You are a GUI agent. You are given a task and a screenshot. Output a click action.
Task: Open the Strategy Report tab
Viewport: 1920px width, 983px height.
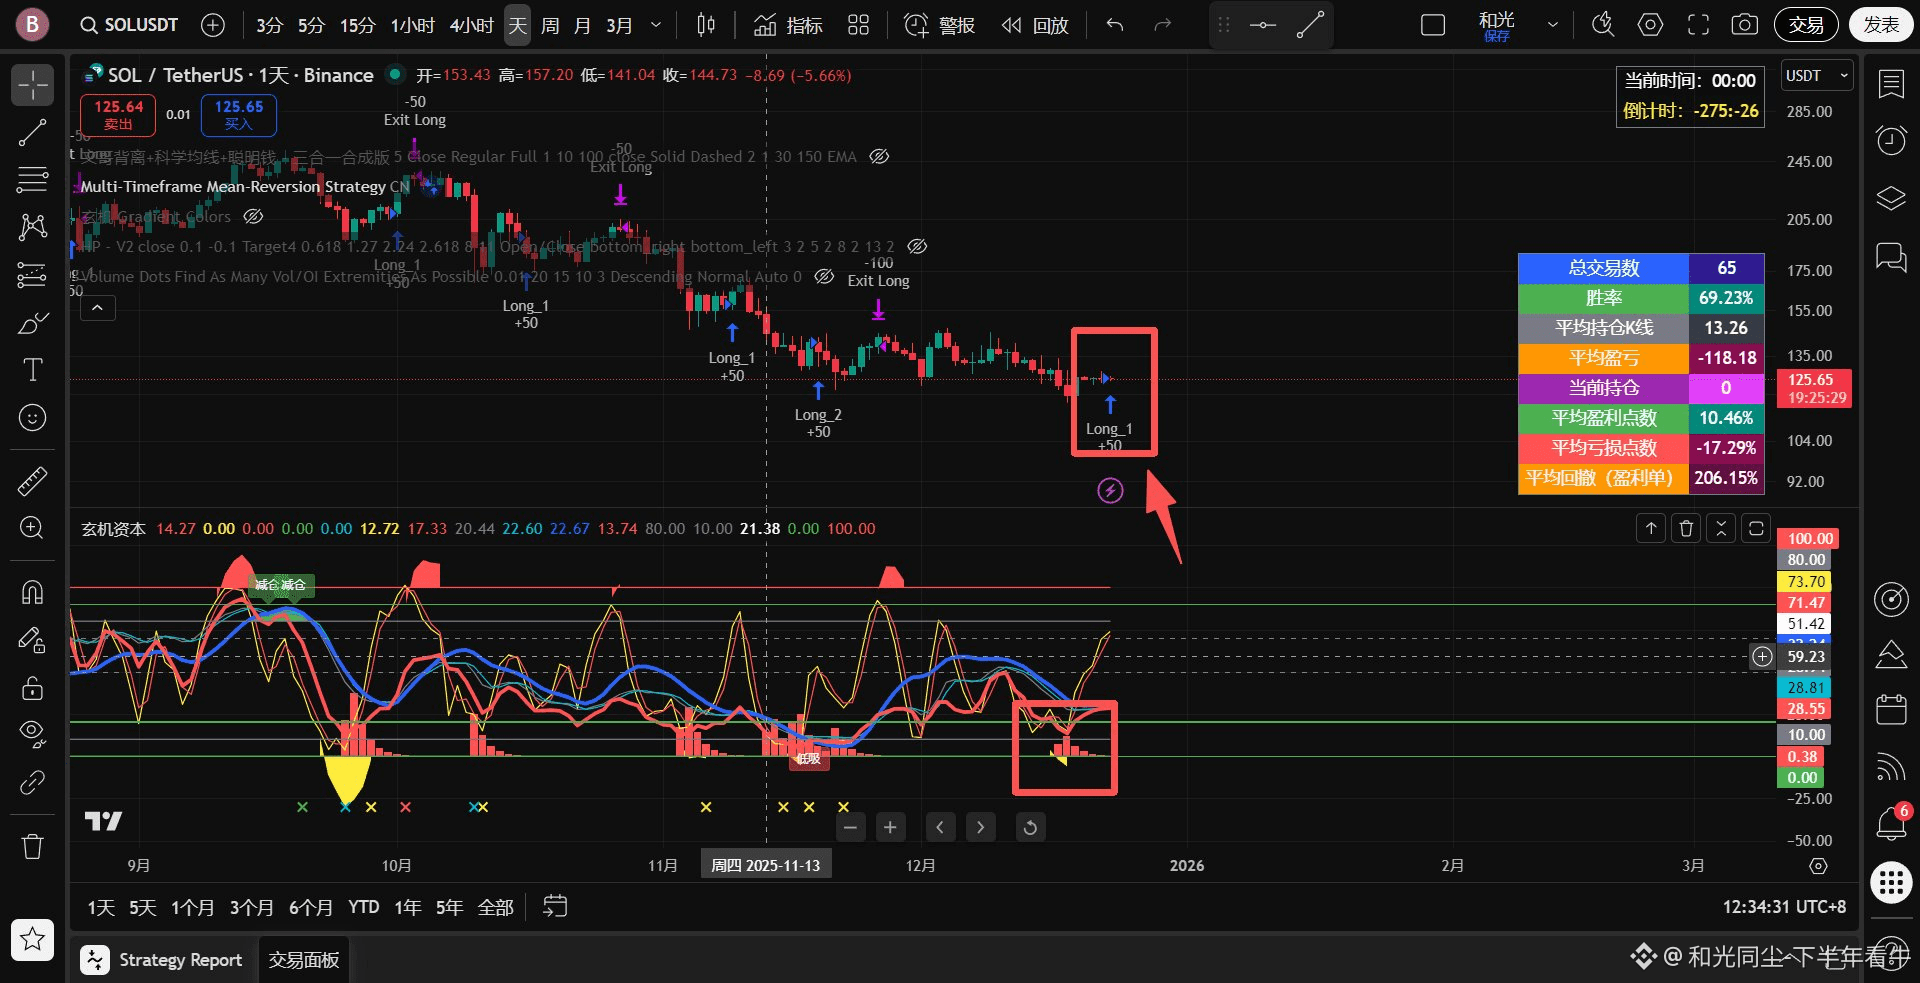pyautogui.click(x=162, y=960)
